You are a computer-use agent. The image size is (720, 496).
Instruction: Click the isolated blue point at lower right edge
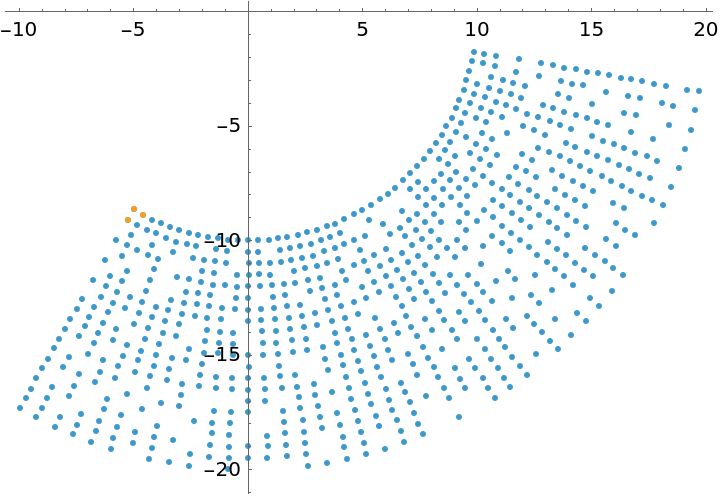point(459,417)
